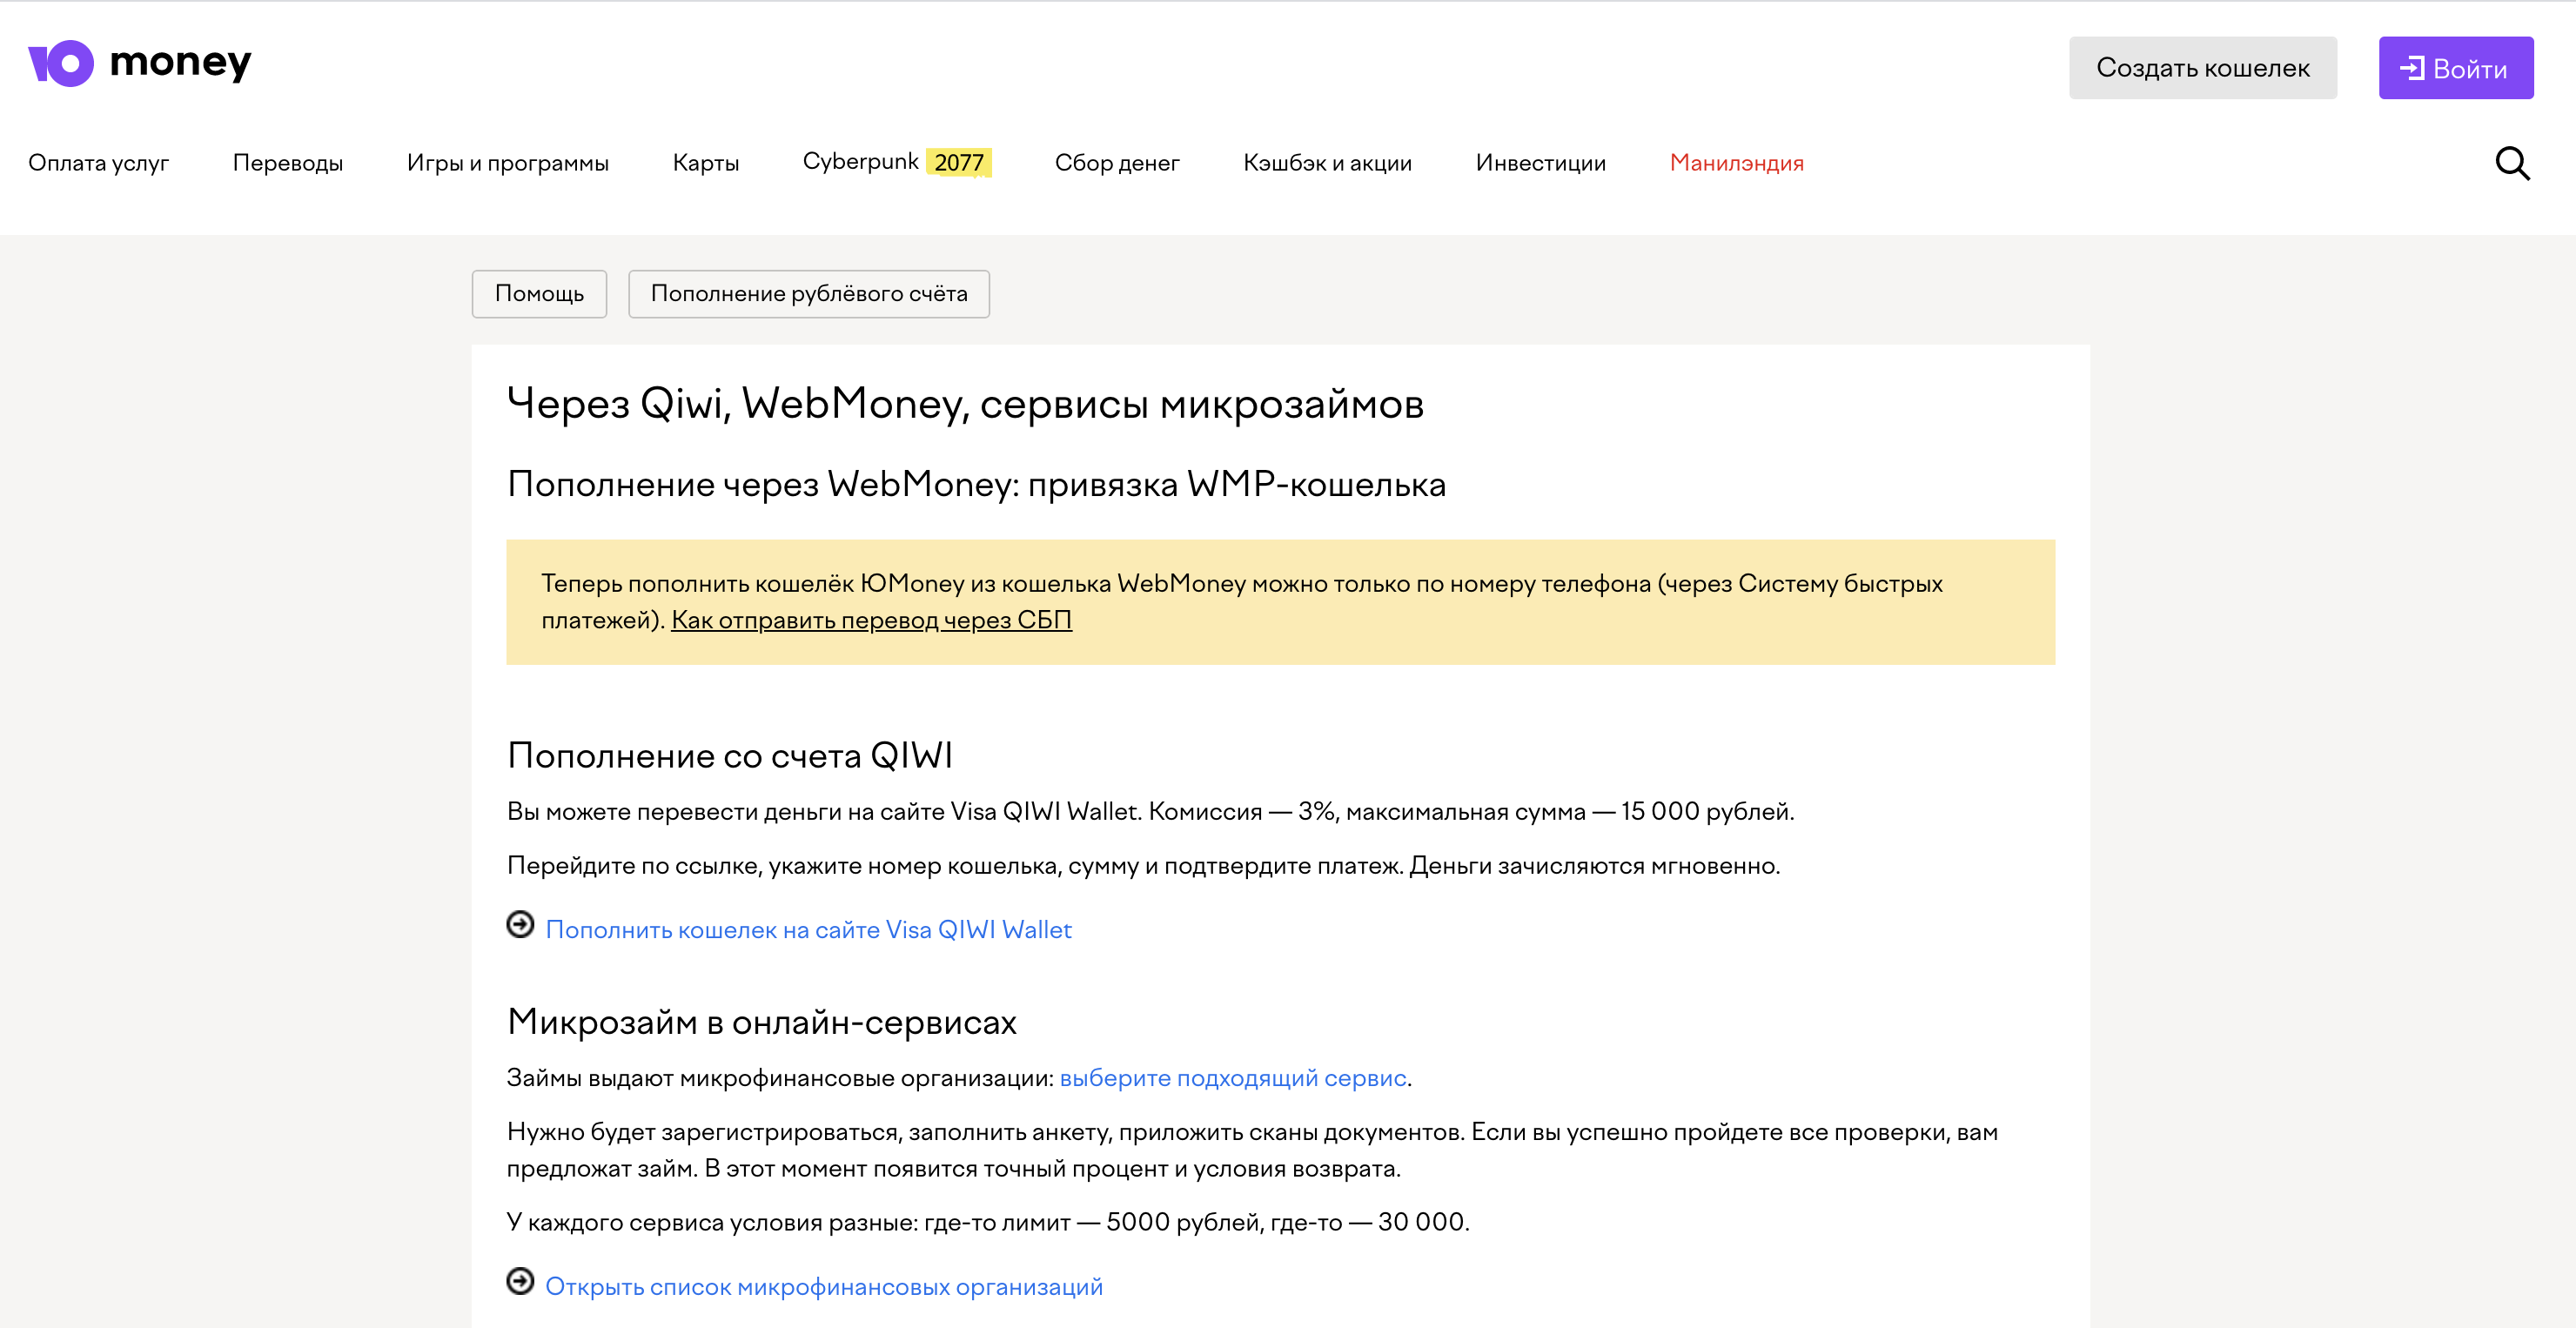Screen dimensions: 2576x1328
Task: Click the heading Пополнение со счета QIWI
Action: [x=730, y=755]
